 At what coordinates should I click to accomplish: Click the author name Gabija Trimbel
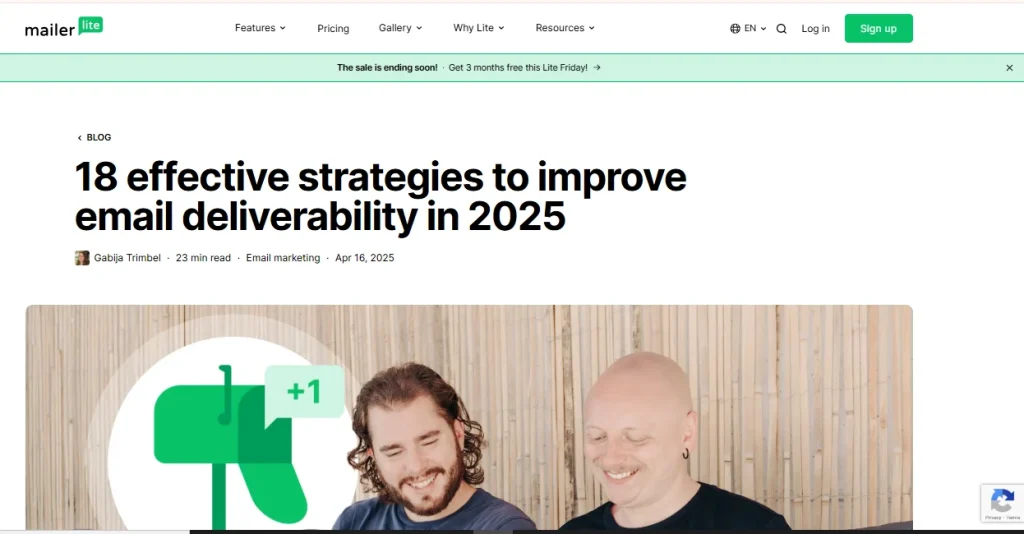tap(127, 258)
